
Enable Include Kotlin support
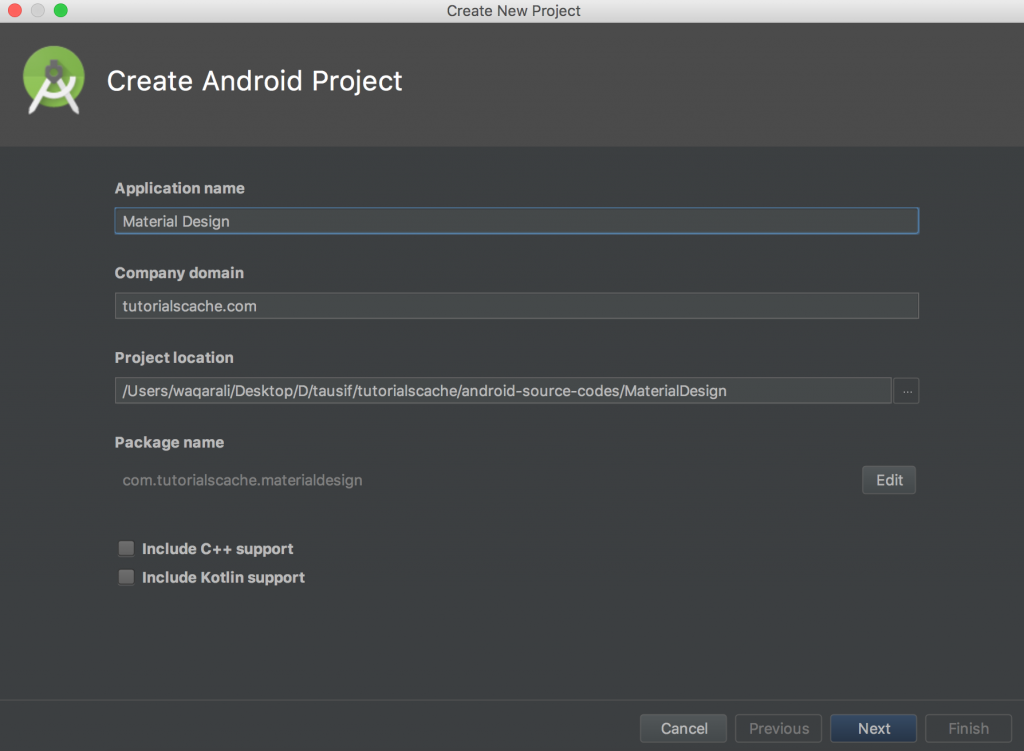point(126,577)
